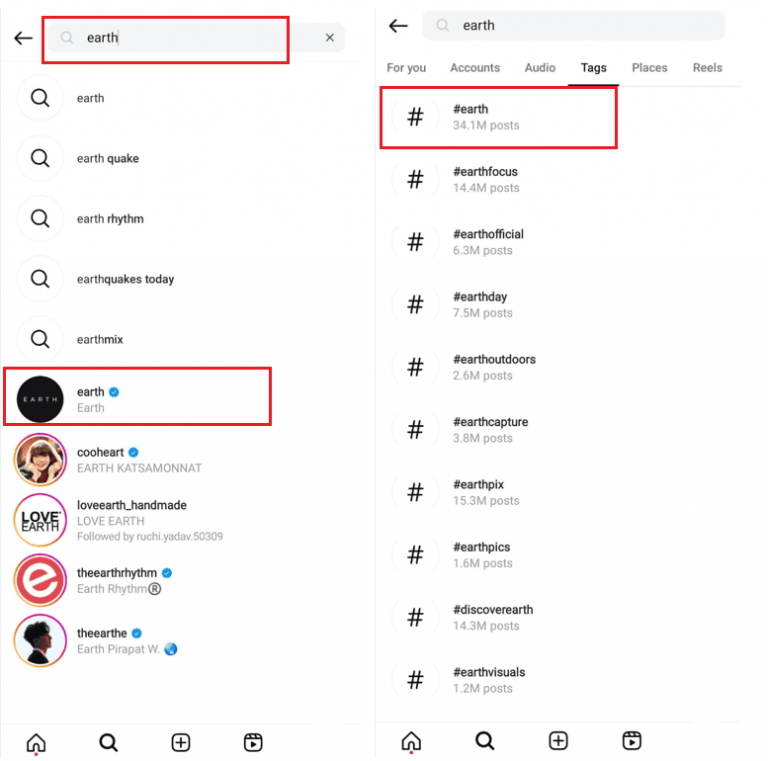Open Reels from the left bottom navigation

pyautogui.click(x=253, y=742)
